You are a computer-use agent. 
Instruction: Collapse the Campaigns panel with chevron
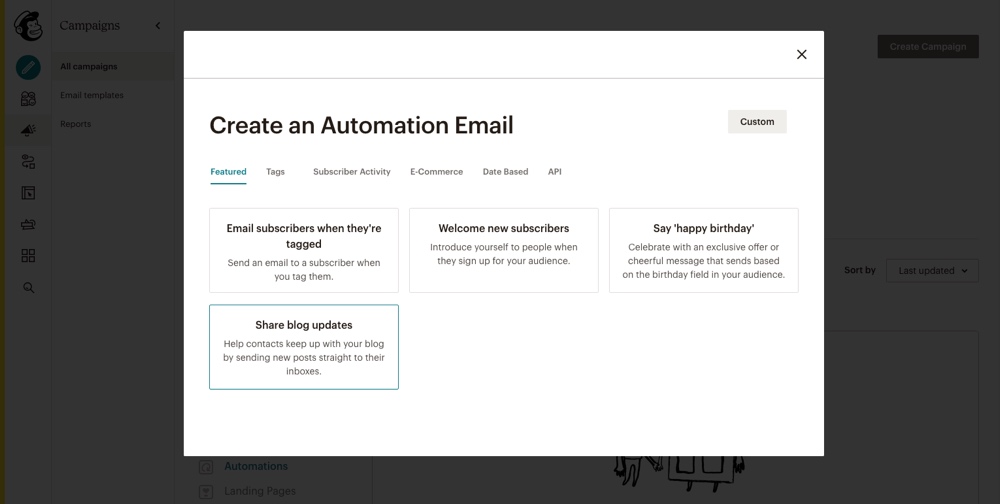[158, 26]
